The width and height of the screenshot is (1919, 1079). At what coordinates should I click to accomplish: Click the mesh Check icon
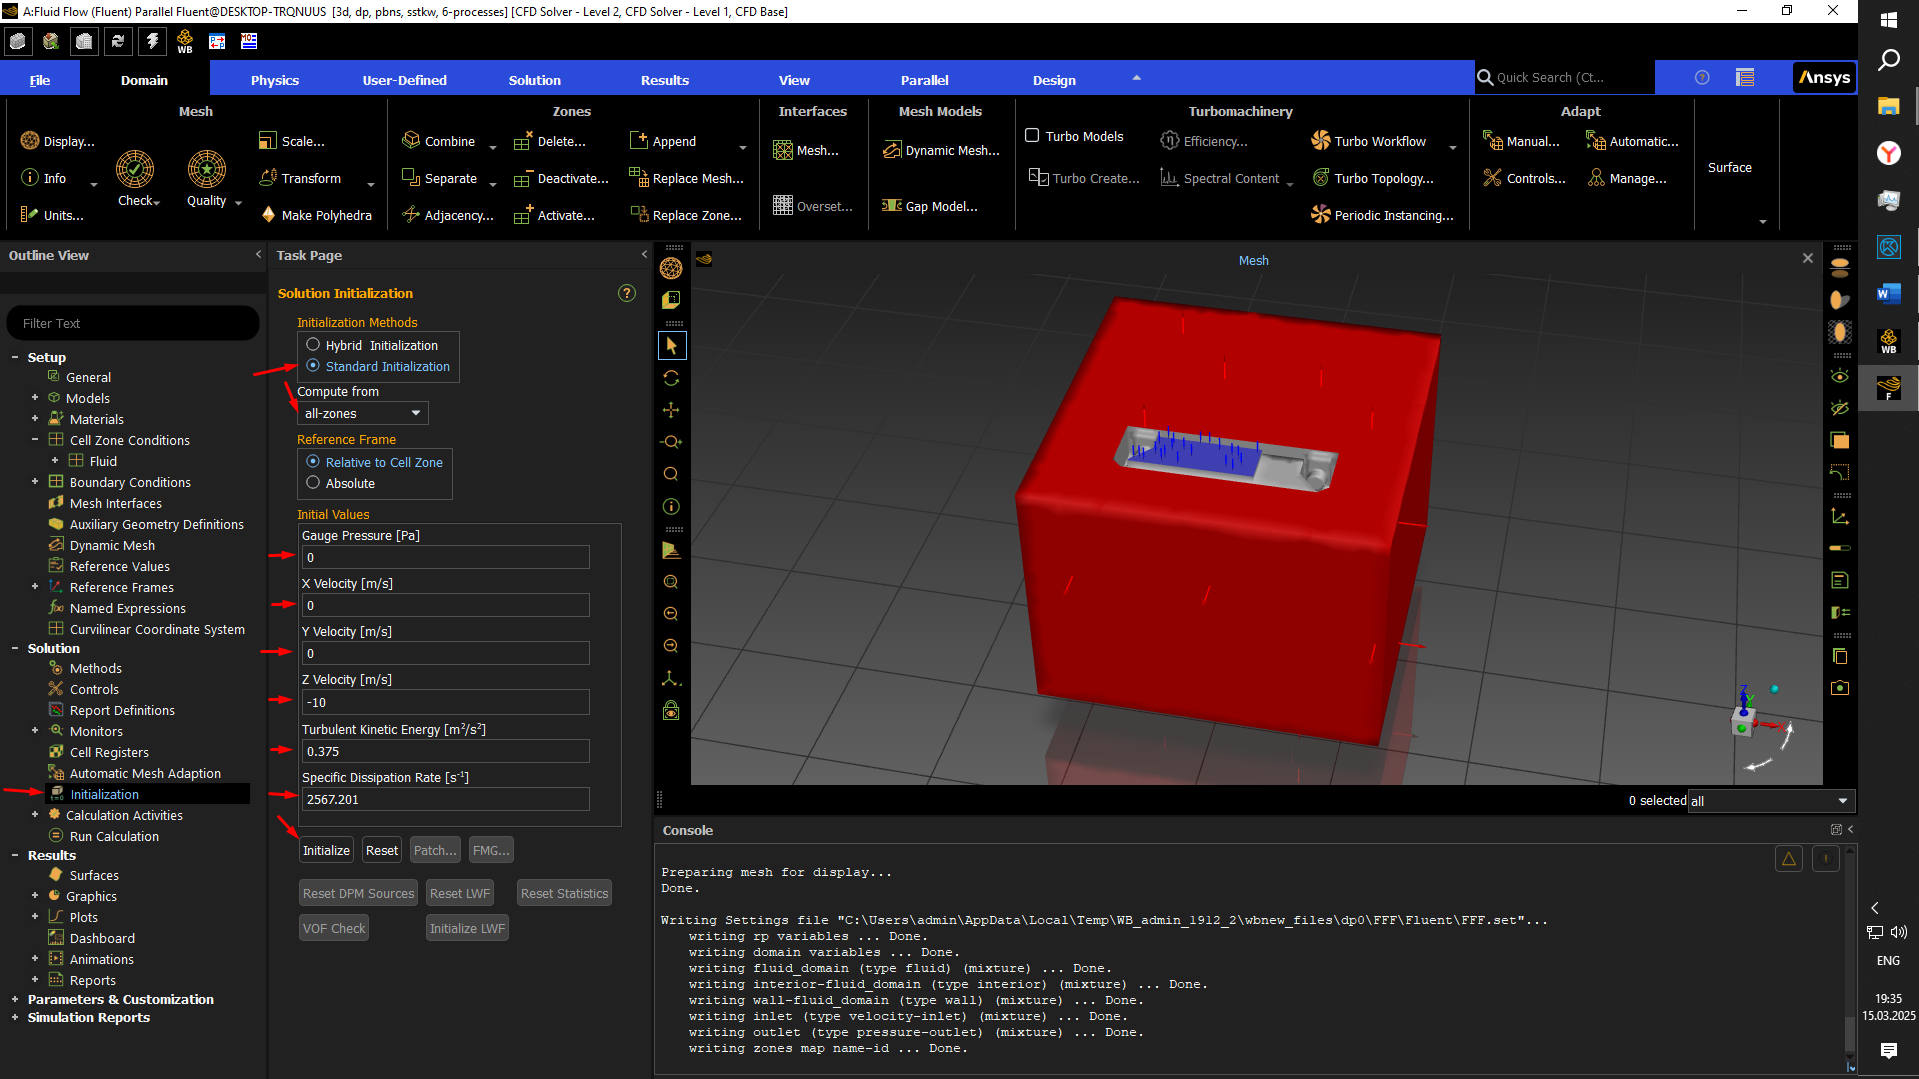tap(135, 170)
